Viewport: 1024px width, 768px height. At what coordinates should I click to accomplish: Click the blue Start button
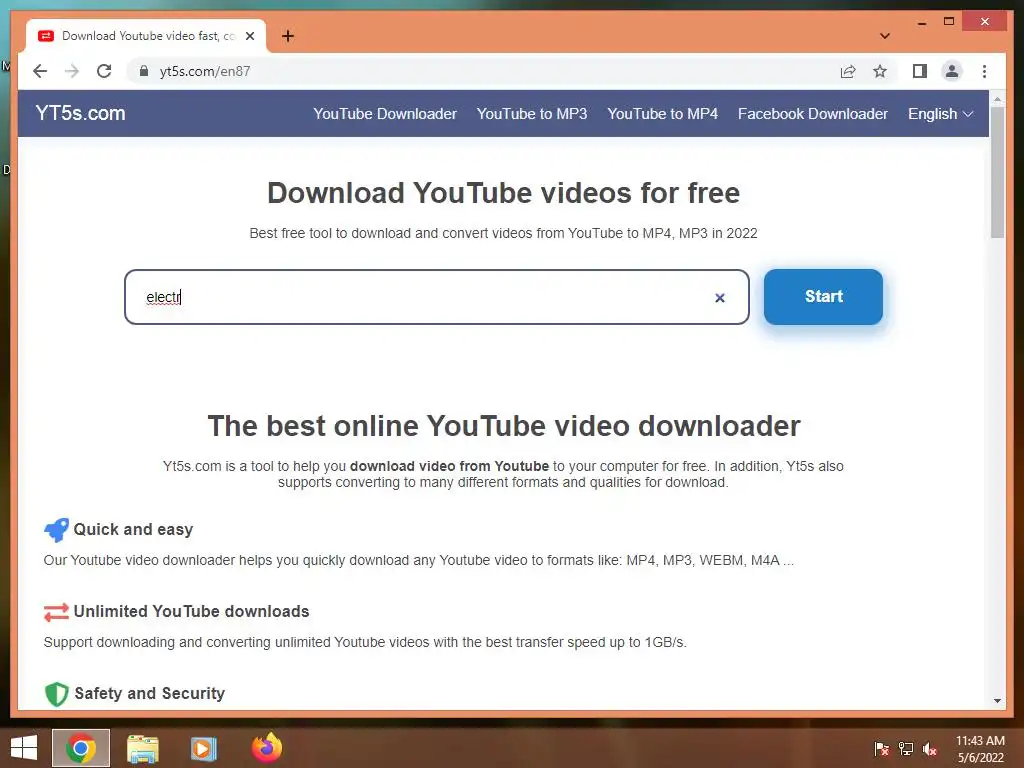pyautogui.click(x=823, y=296)
